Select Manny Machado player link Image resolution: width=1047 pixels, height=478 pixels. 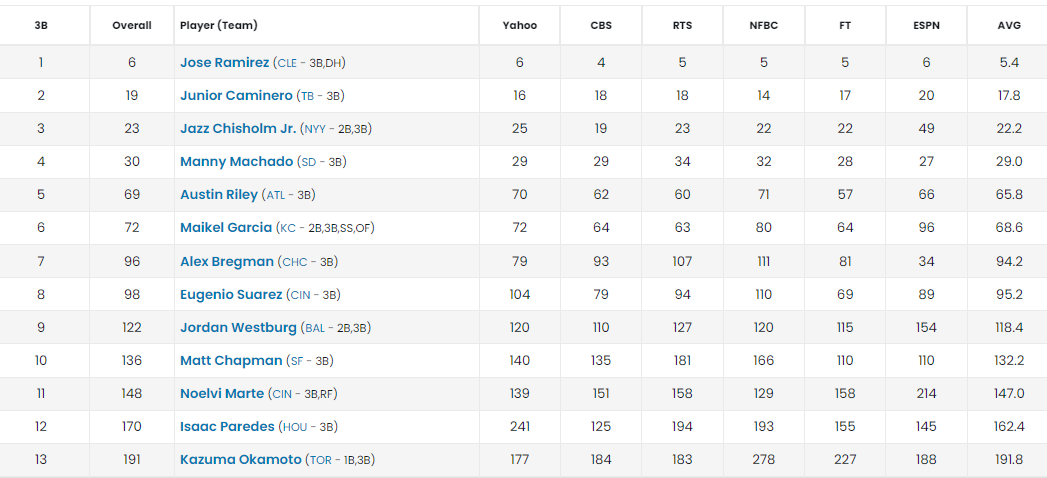(236, 162)
